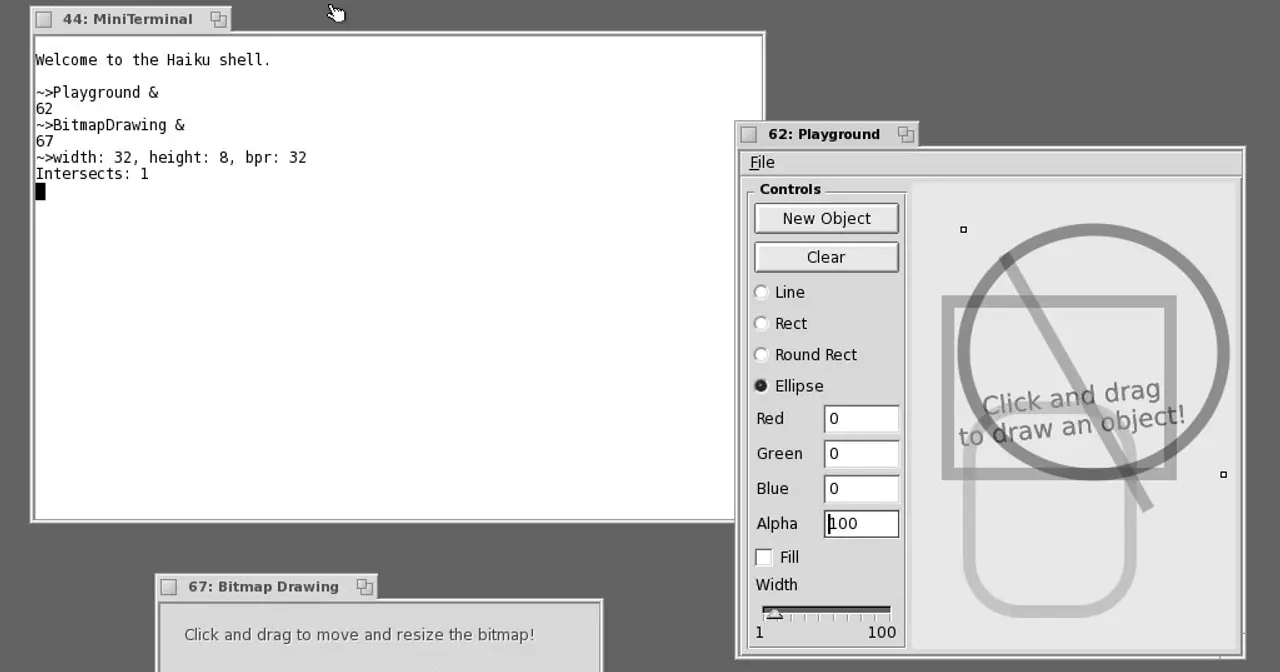Click the 'Welcome to the Haiku shell.' text

click(153, 60)
